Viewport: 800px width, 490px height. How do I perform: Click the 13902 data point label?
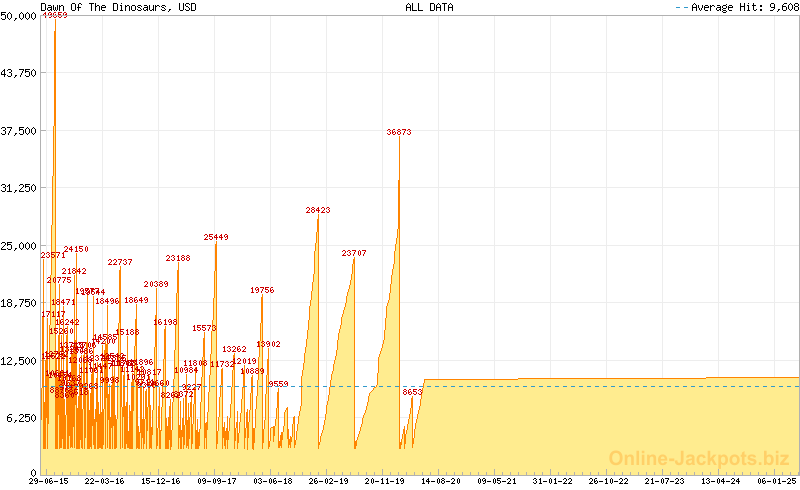[x=268, y=344]
